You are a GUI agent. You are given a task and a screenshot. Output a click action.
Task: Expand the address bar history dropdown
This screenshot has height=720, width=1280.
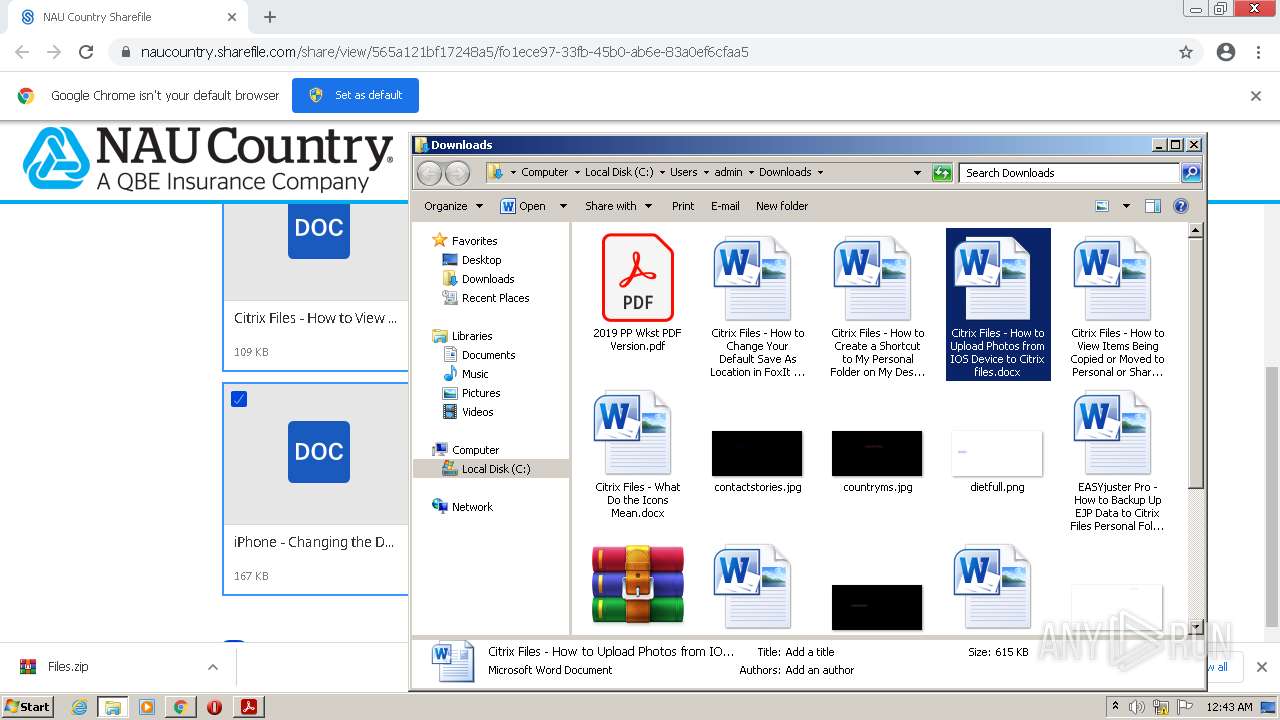[x=917, y=173]
